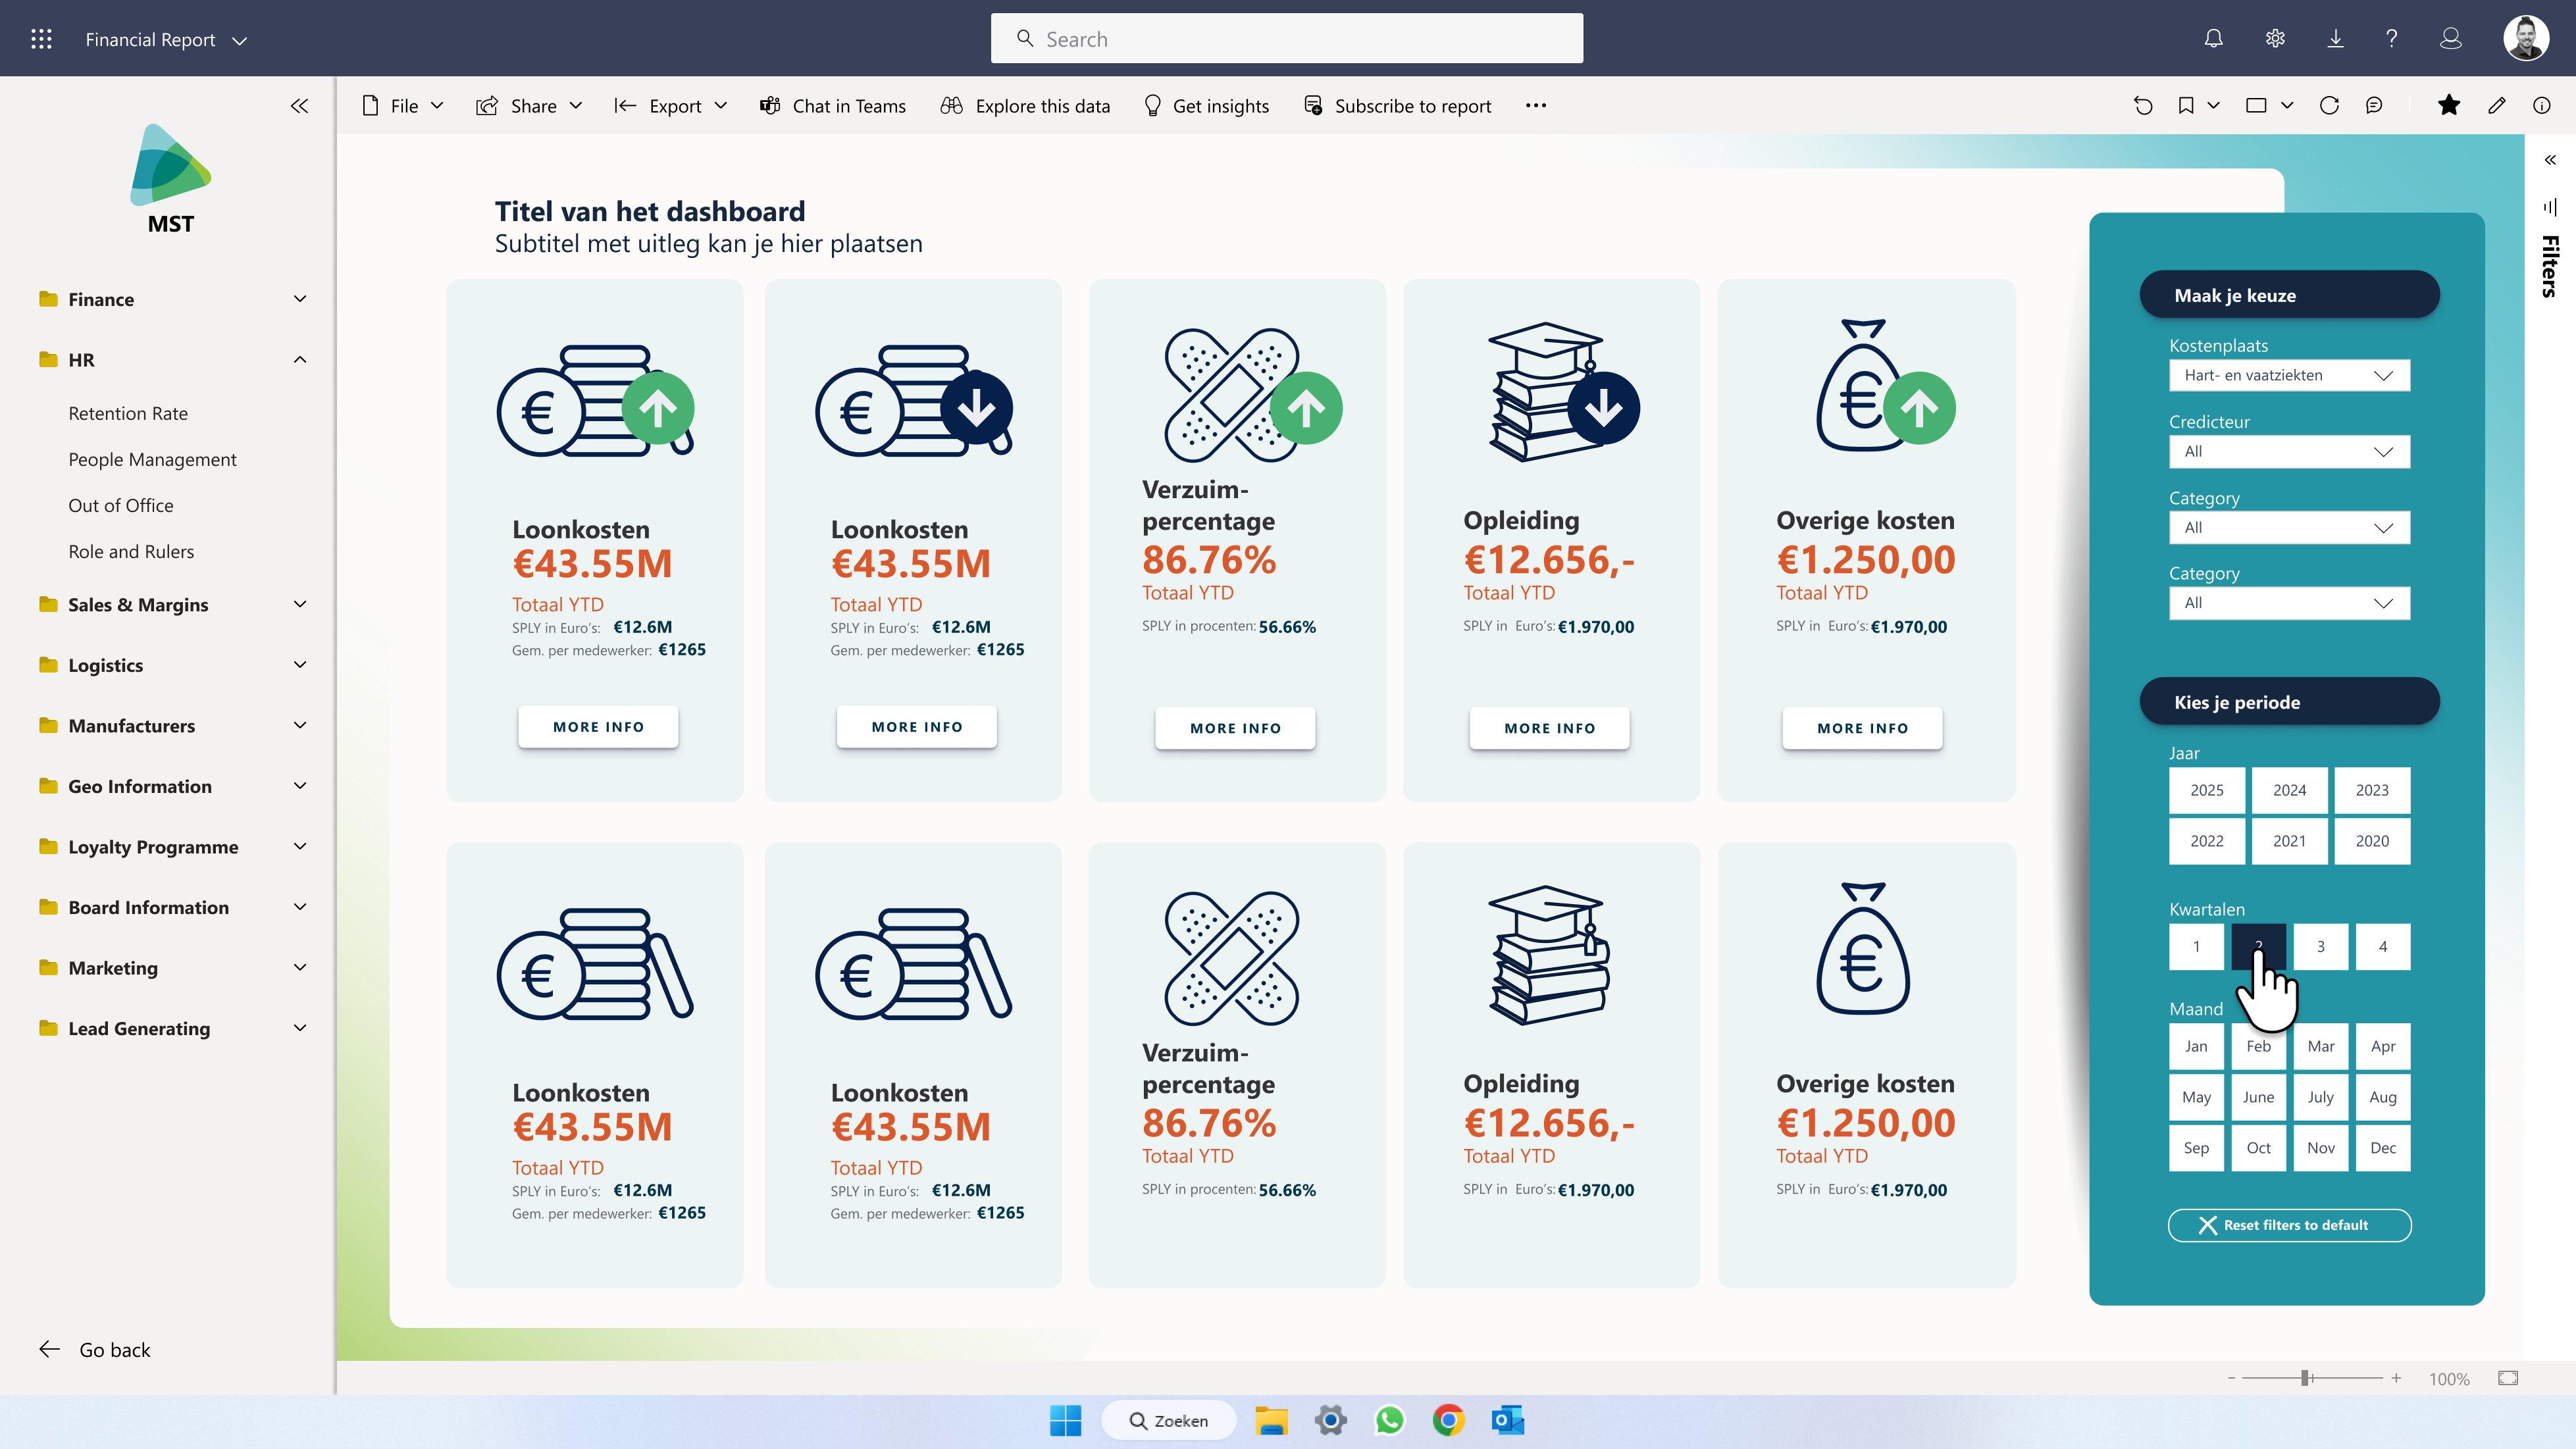Select quarter 3 tile
Viewport: 2576px width, 1449px height.
click(x=2321, y=946)
